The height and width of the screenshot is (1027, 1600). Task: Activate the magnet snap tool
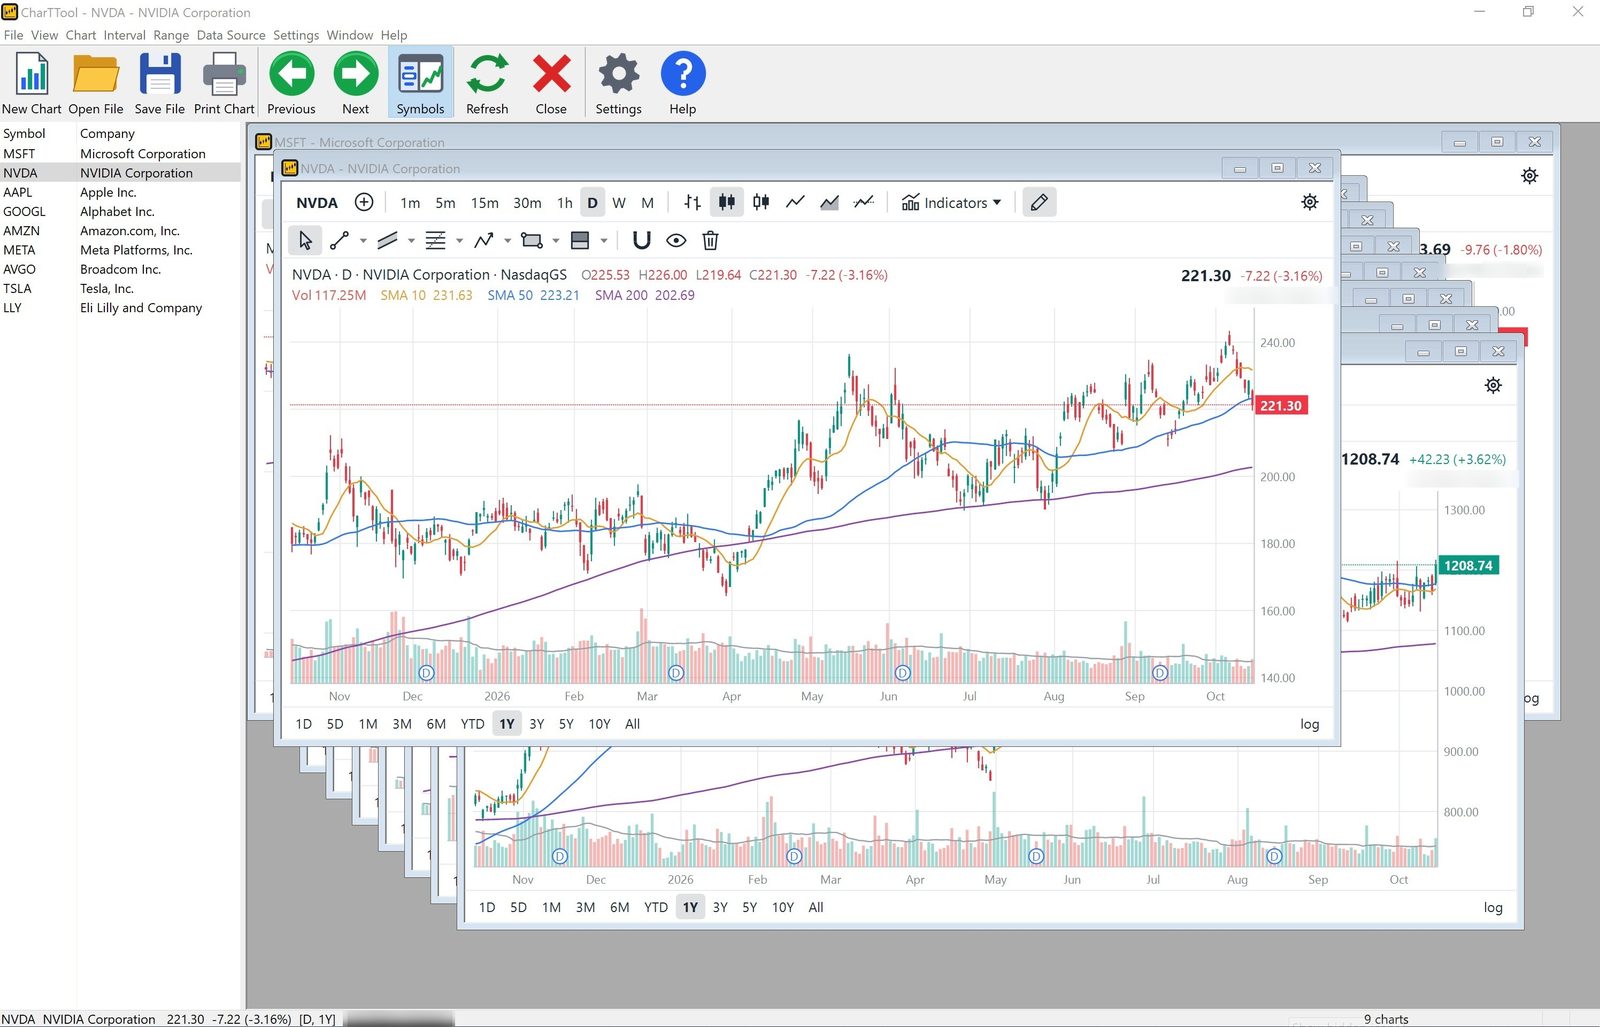click(642, 240)
